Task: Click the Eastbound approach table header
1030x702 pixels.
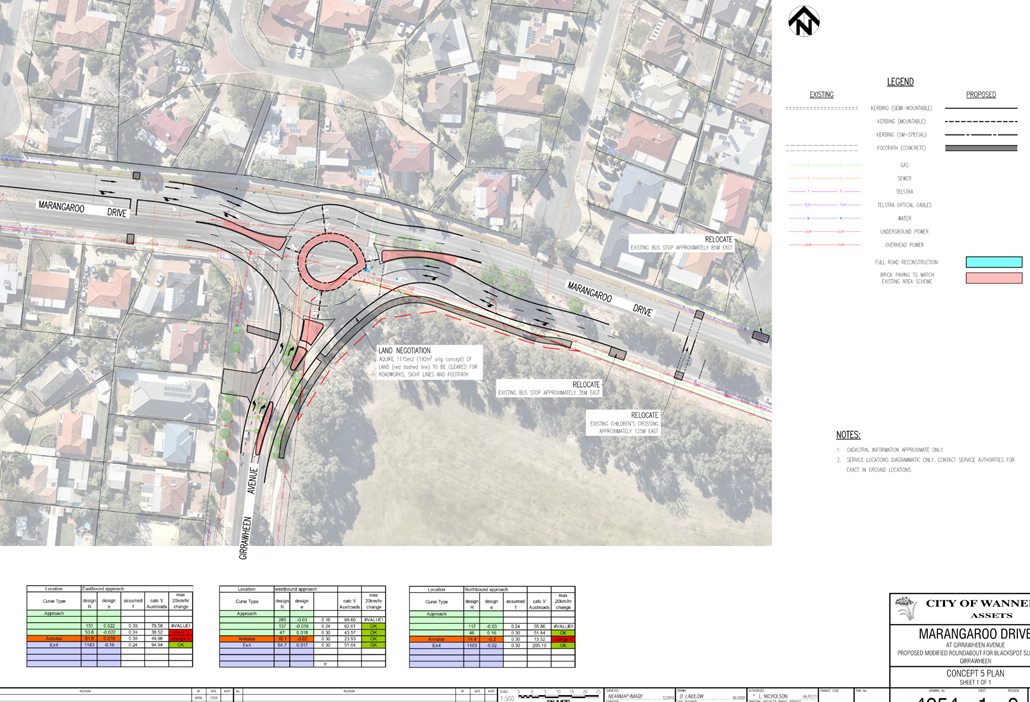Action: (110, 589)
